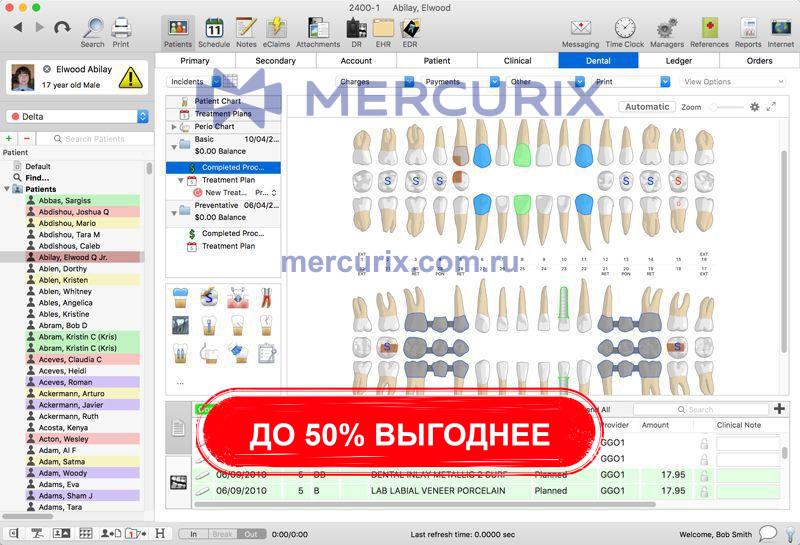Open the Other dropdown menu
The image size is (800, 545).
[545, 82]
